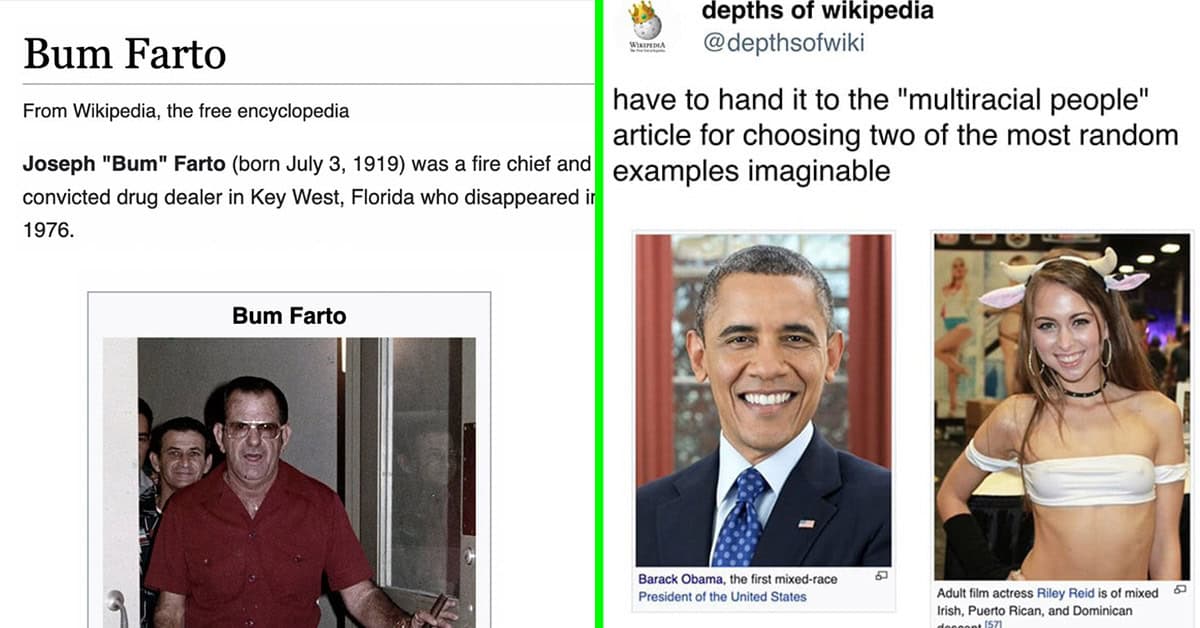This screenshot has height=628, width=1200.
Task: Click the Bum Farto infobox title
Action: tap(289, 316)
